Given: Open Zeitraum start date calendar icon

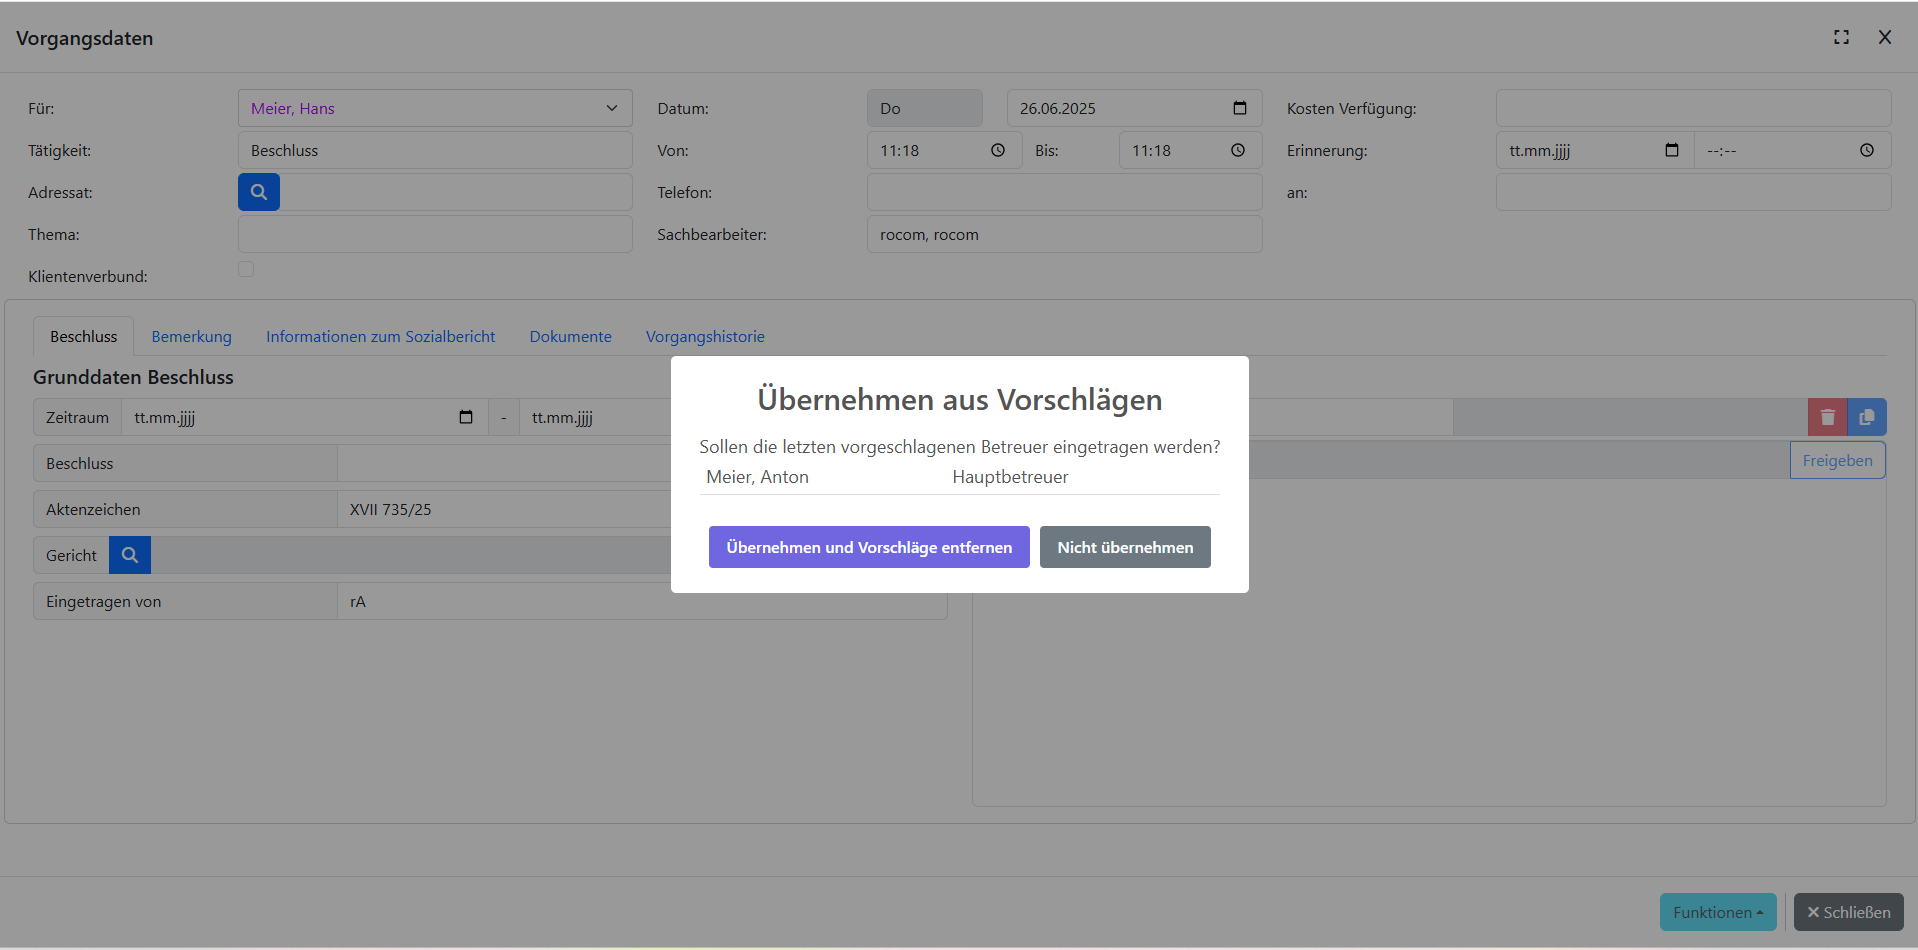Looking at the screenshot, I should coord(466,417).
